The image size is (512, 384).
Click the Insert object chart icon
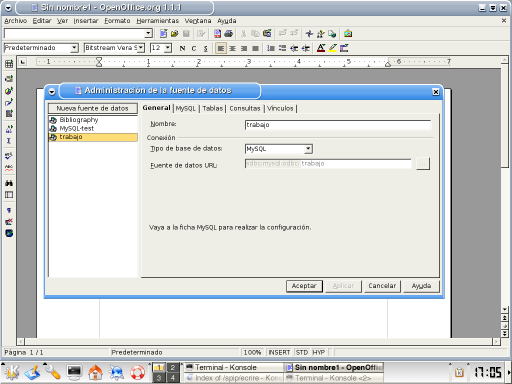(9, 91)
